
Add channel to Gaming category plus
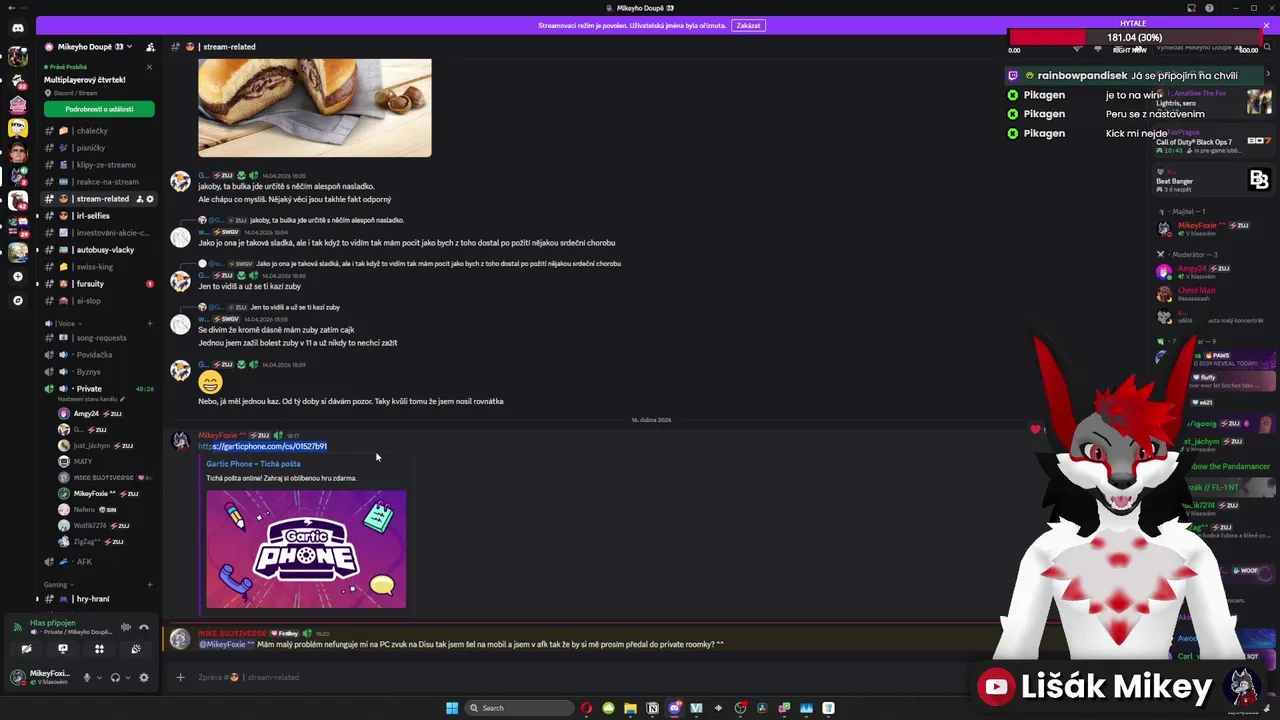(150, 585)
